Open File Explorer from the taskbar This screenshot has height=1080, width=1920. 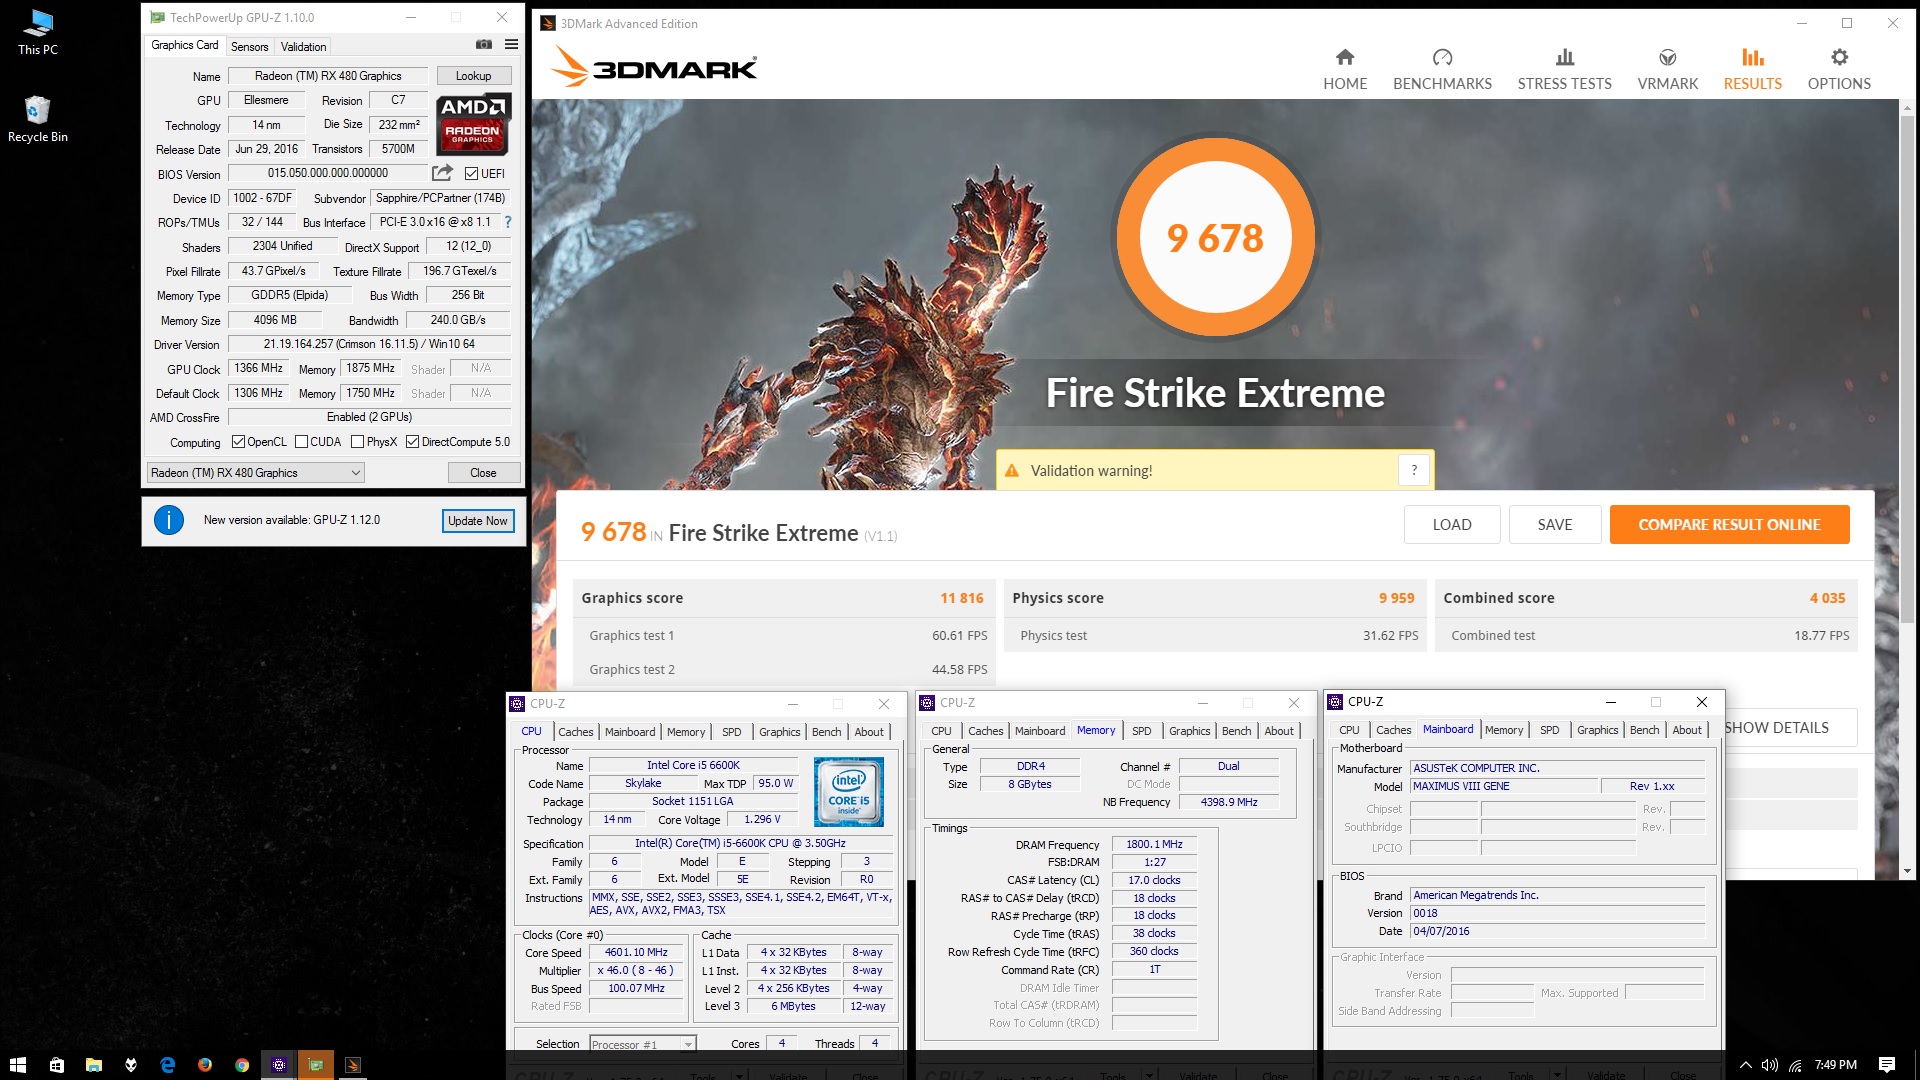click(93, 1065)
